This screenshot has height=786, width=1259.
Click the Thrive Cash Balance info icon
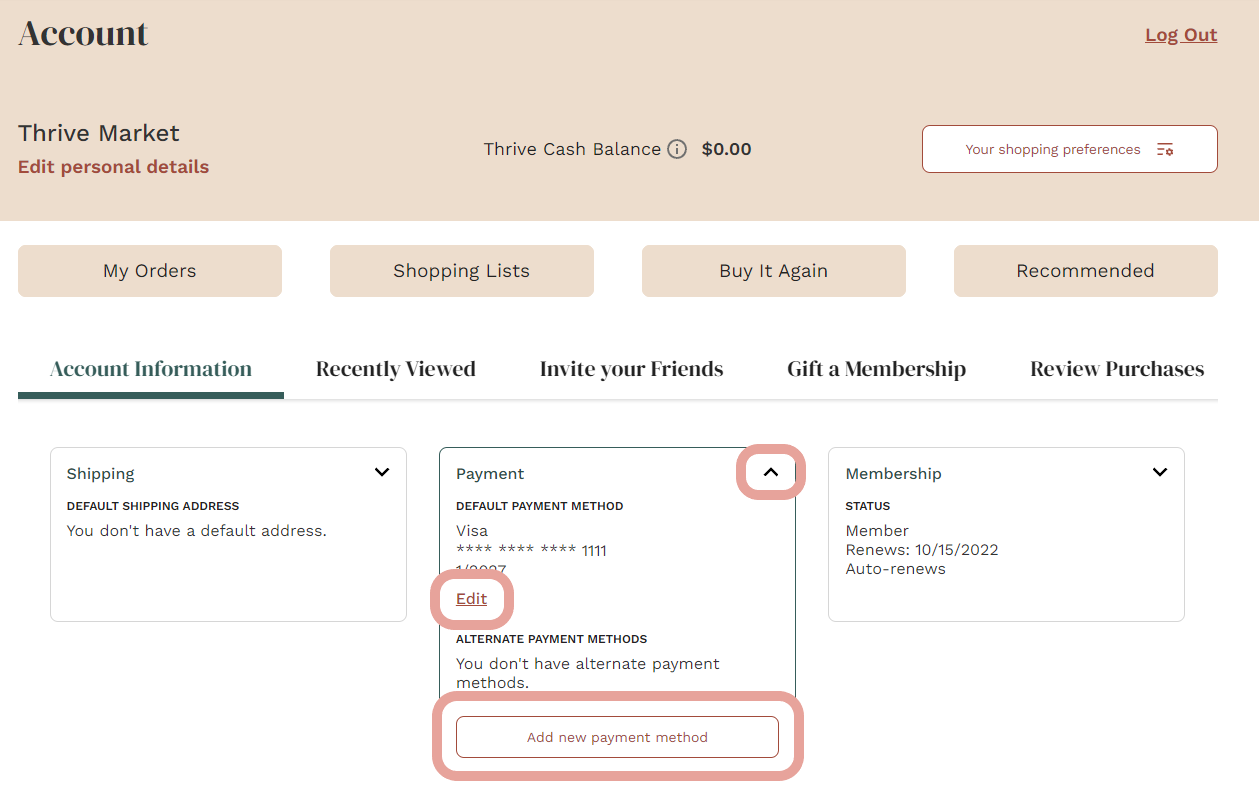(676, 148)
